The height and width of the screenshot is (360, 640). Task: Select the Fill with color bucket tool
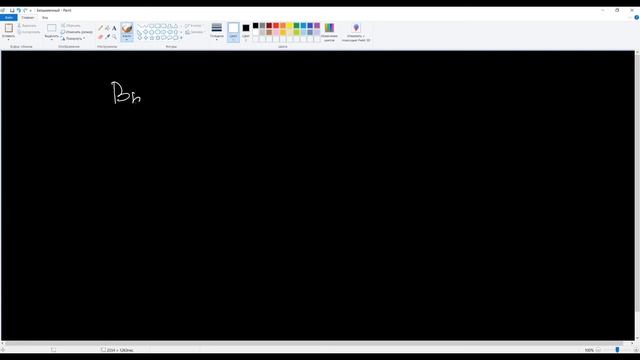point(107,28)
